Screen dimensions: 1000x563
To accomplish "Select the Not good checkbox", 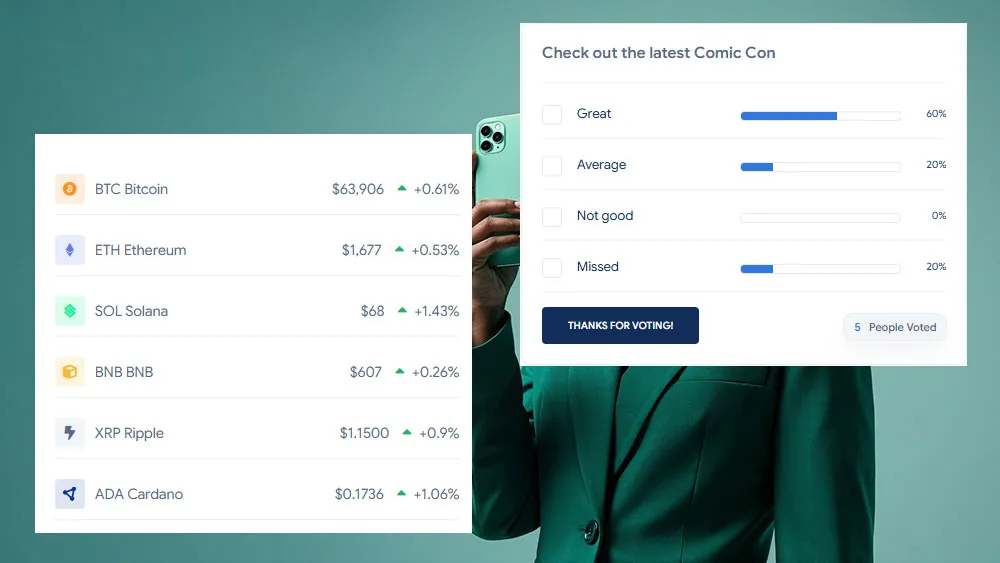I will point(552,217).
